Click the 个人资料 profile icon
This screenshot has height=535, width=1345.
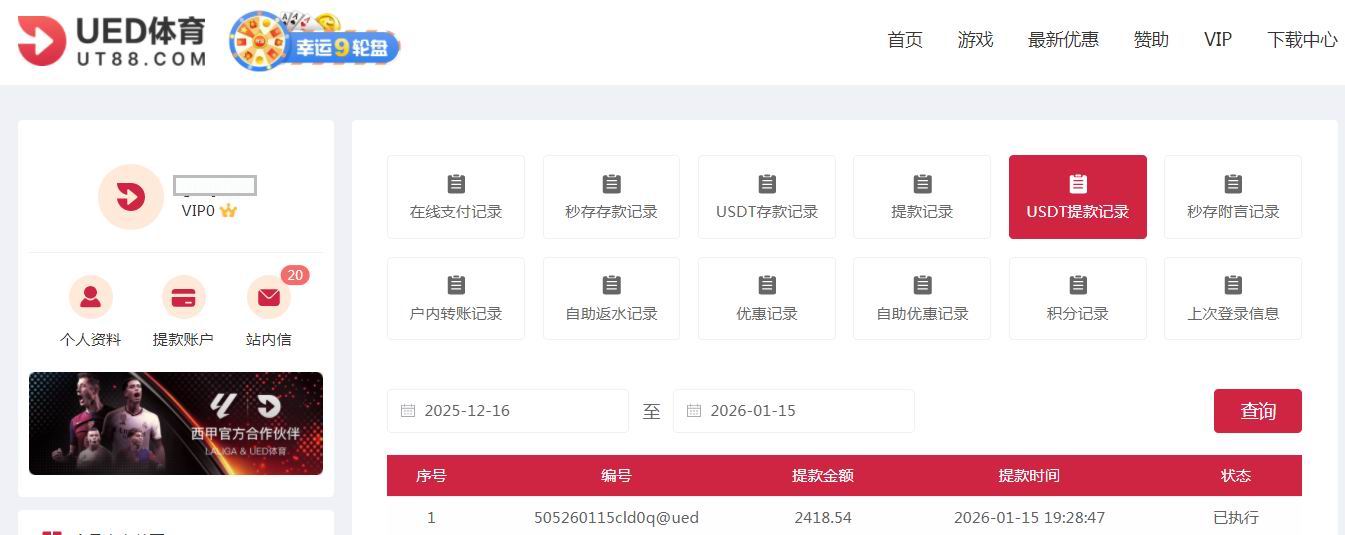click(x=90, y=297)
